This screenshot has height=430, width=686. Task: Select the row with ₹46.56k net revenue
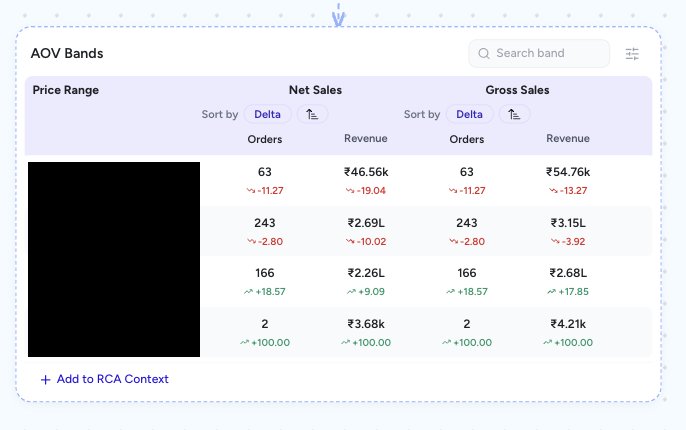click(339, 181)
